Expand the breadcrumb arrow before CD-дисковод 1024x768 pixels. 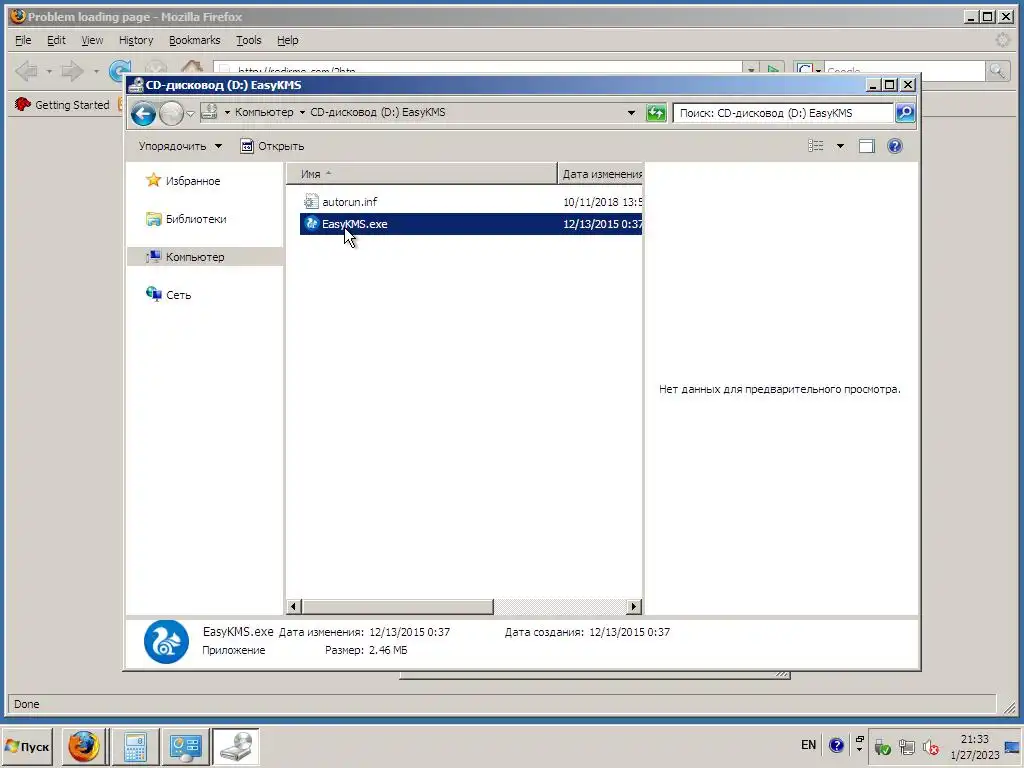click(x=302, y=112)
